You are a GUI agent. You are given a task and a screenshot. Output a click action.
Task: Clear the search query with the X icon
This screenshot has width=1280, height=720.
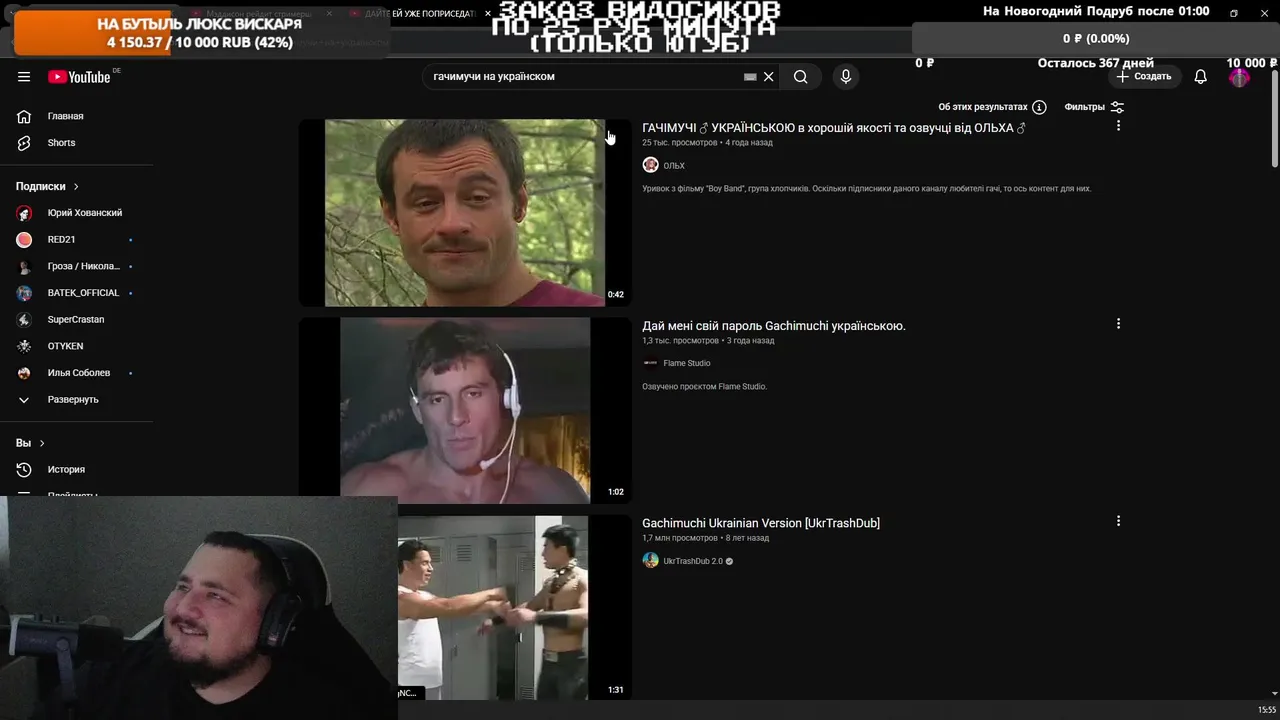point(769,77)
